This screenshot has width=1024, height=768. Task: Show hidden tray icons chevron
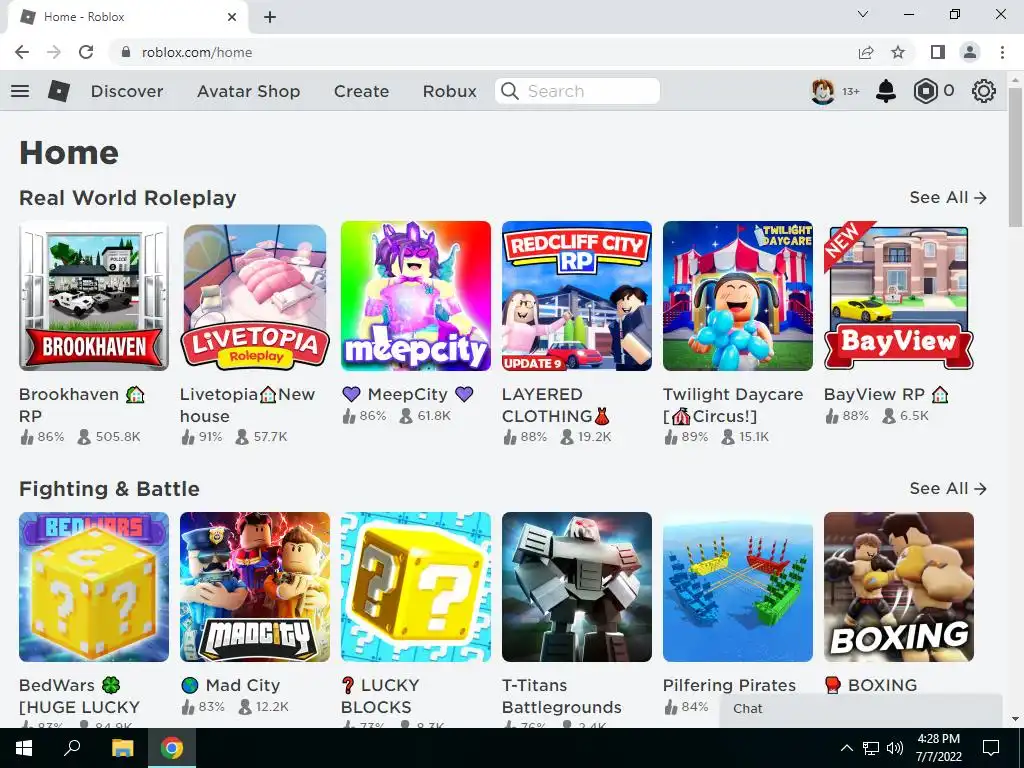coord(846,748)
